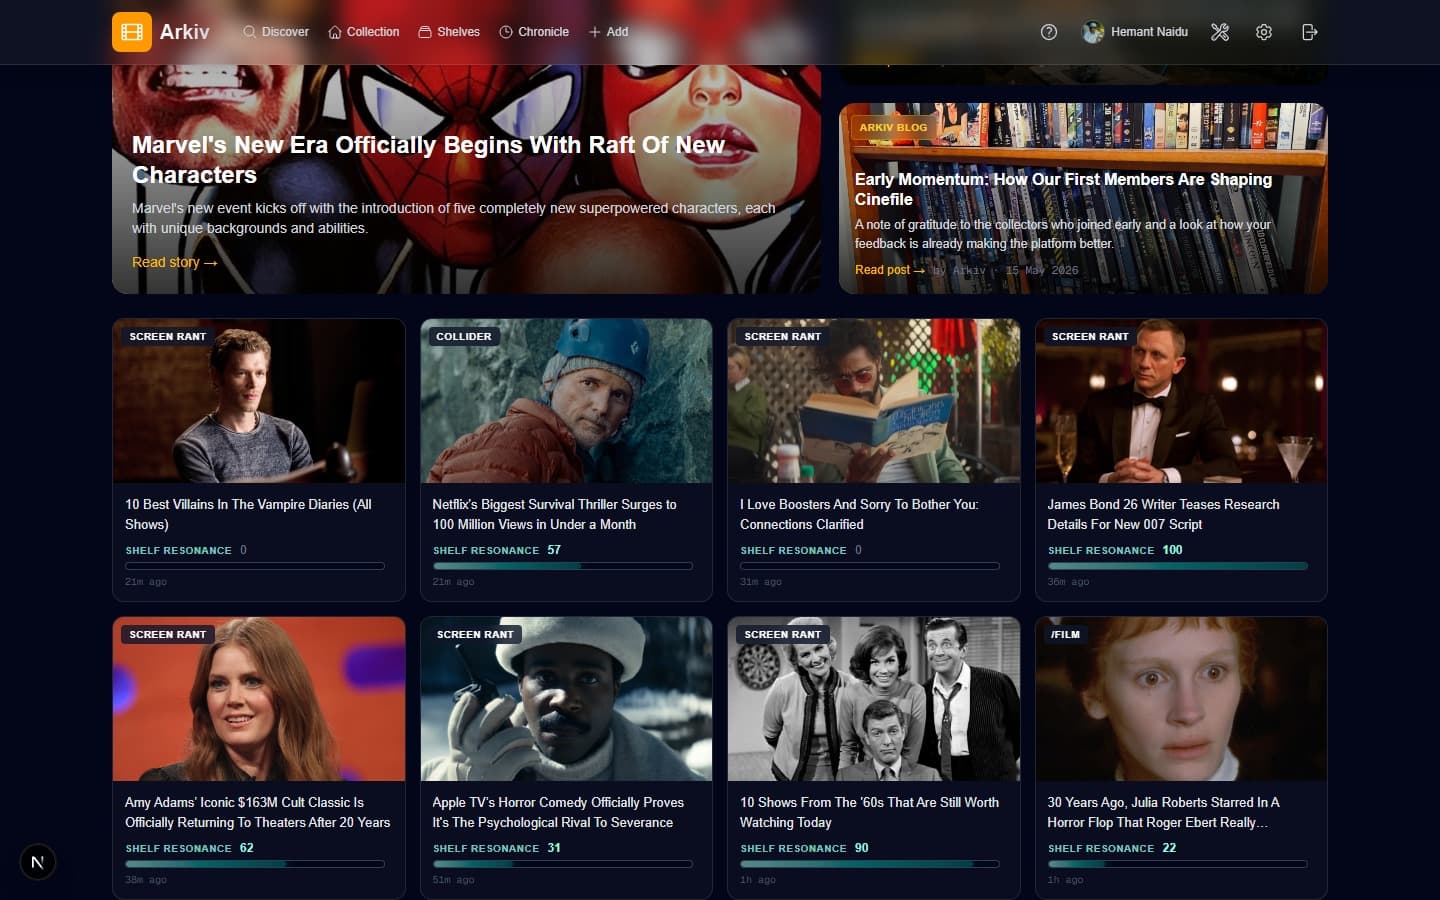
Task: Click the COLLIDER source badge
Action: pos(464,337)
